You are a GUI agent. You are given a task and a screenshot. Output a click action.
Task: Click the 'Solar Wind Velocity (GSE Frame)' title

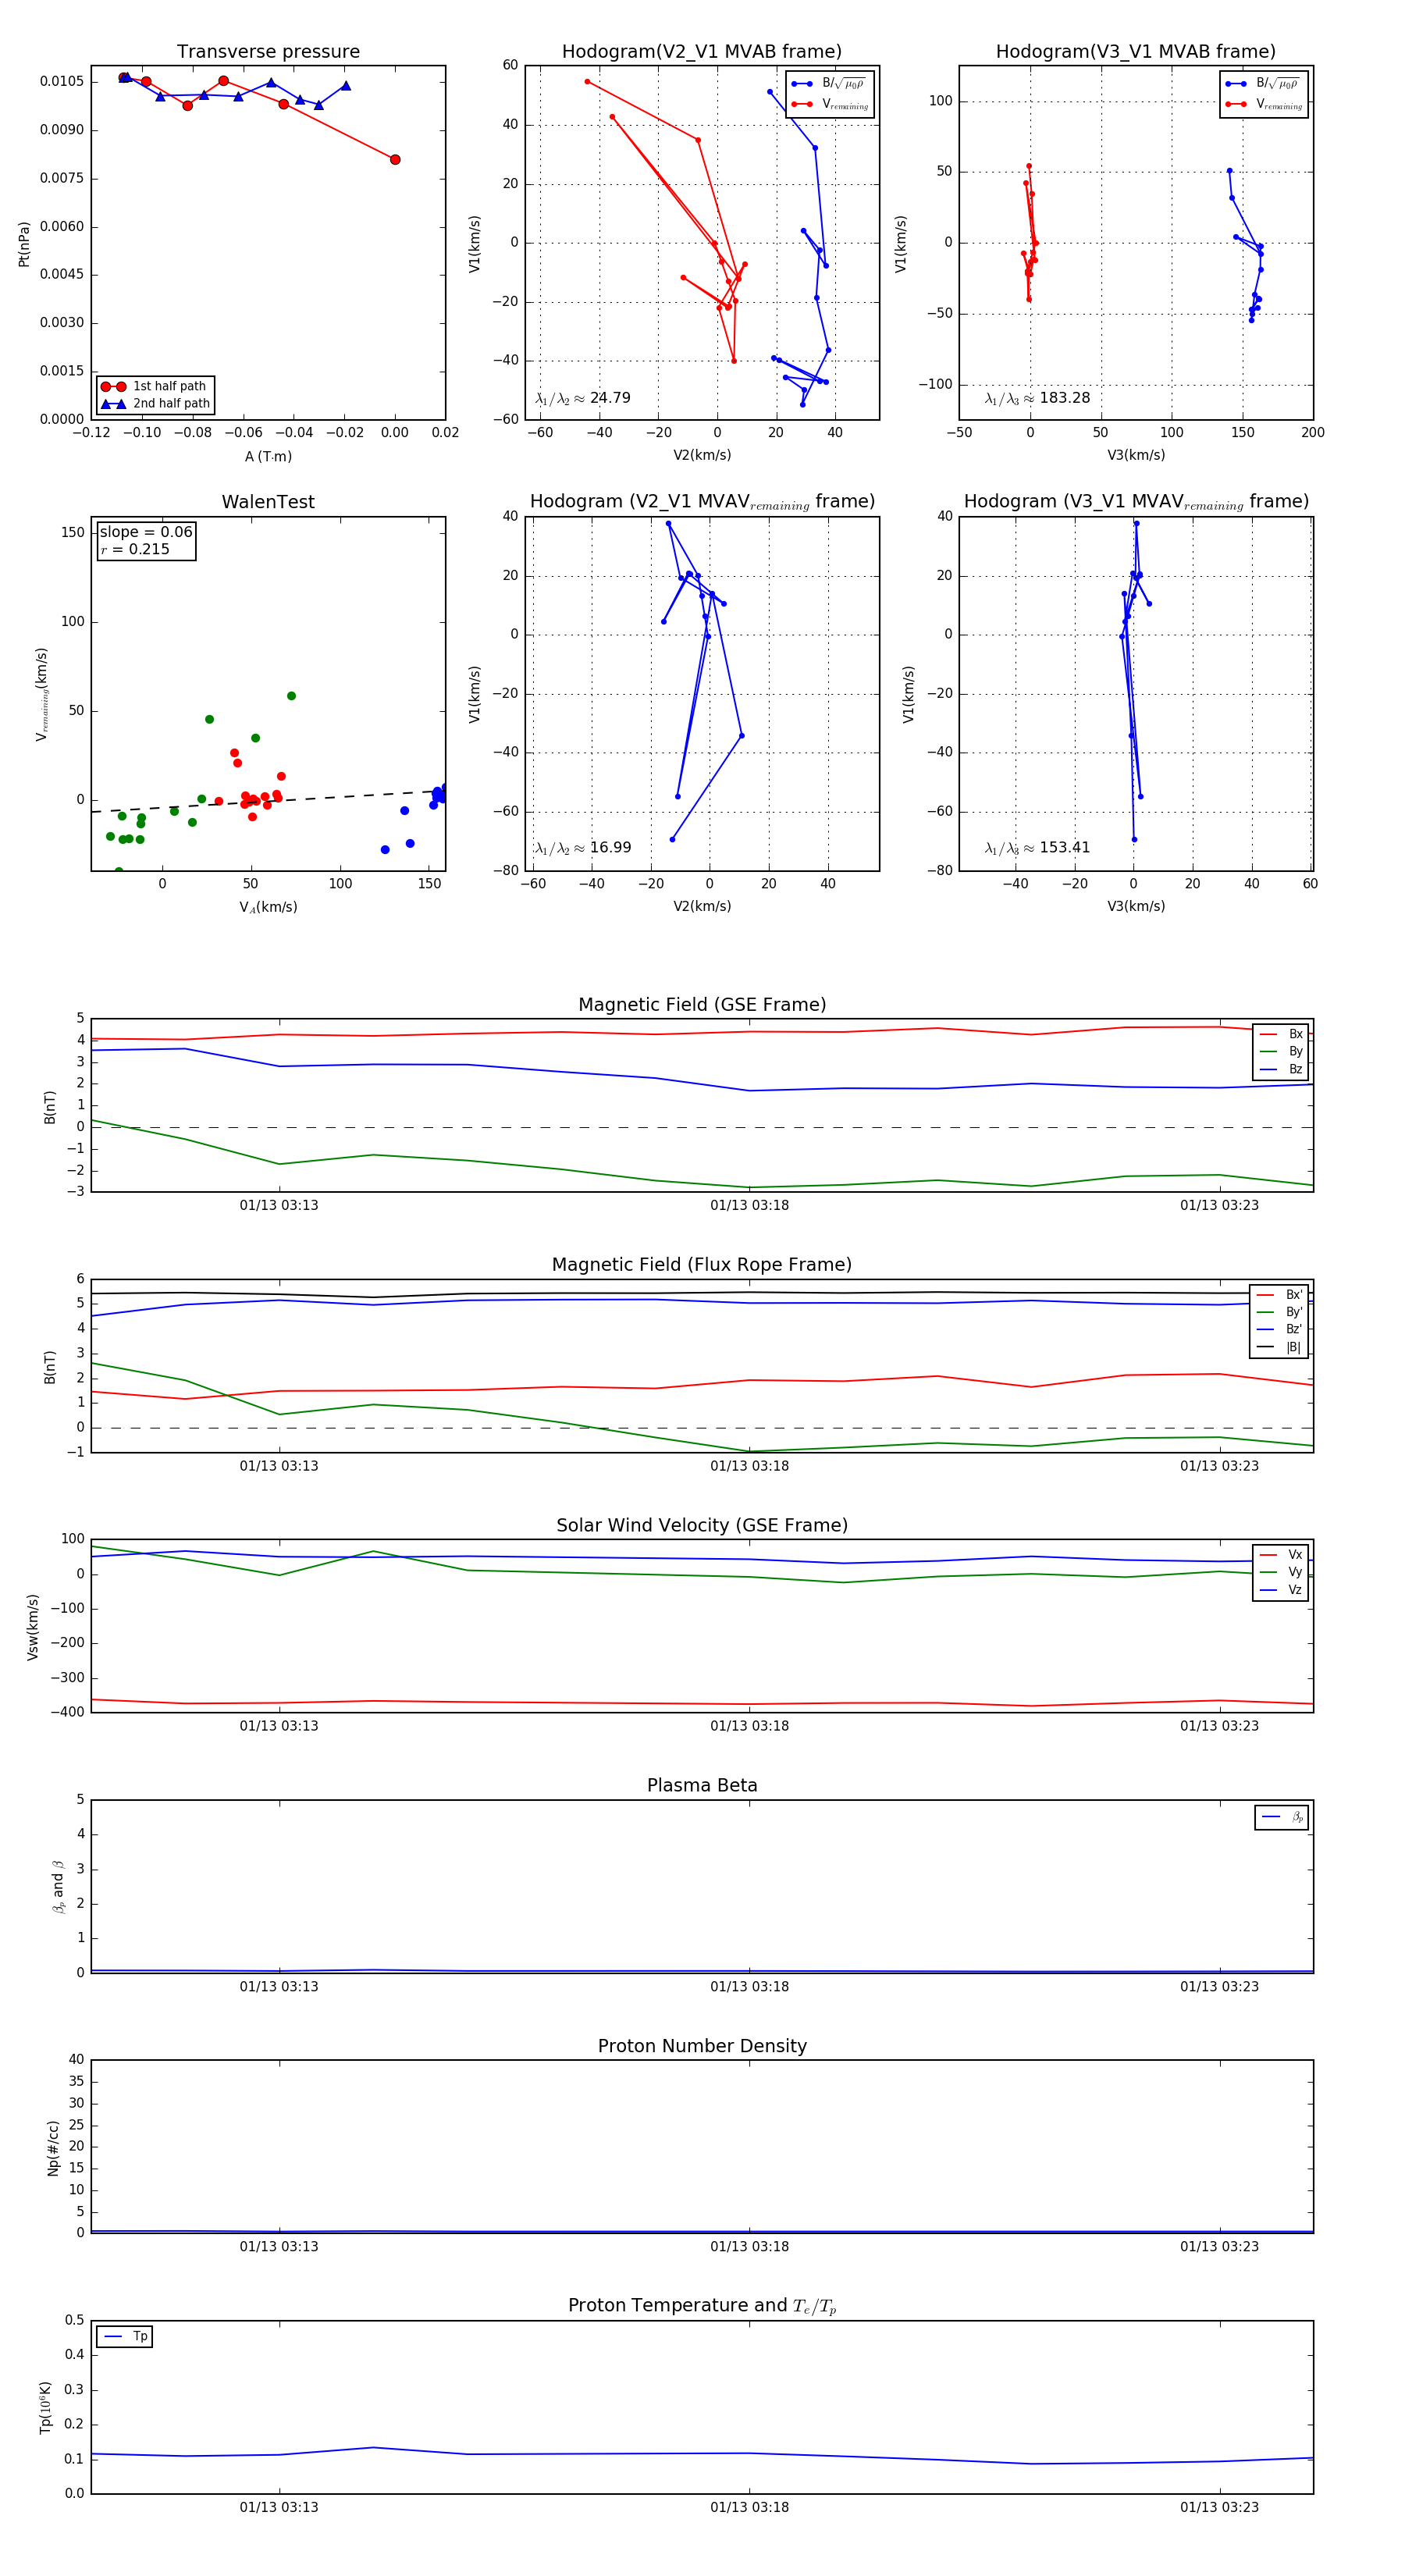(702, 1525)
